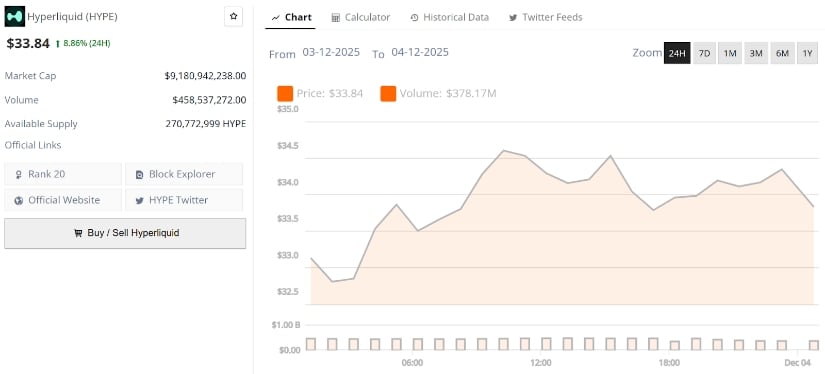
Task: Click the Market Cap label
Action: click(31, 76)
